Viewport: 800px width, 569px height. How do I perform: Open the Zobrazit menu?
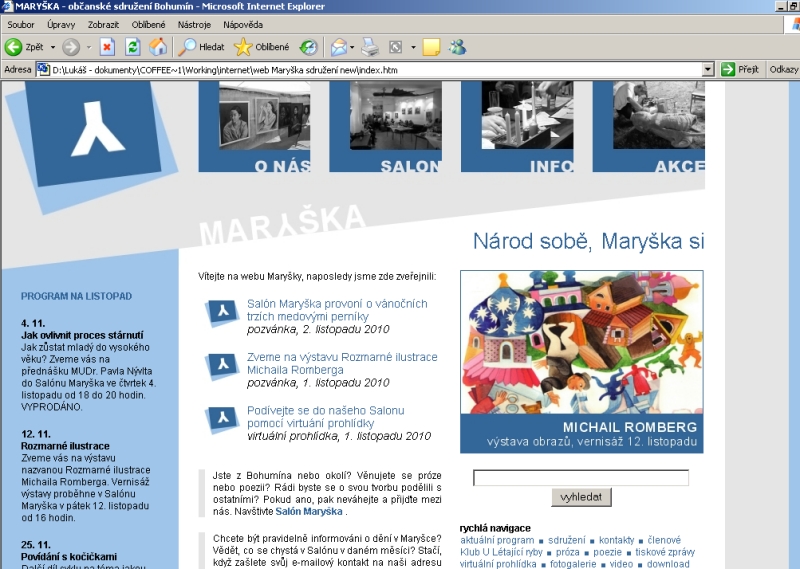[103, 24]
